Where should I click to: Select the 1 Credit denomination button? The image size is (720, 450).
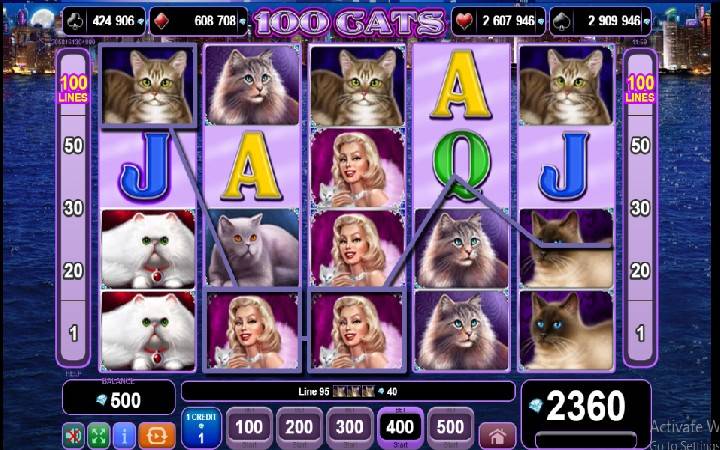(201, 428)
